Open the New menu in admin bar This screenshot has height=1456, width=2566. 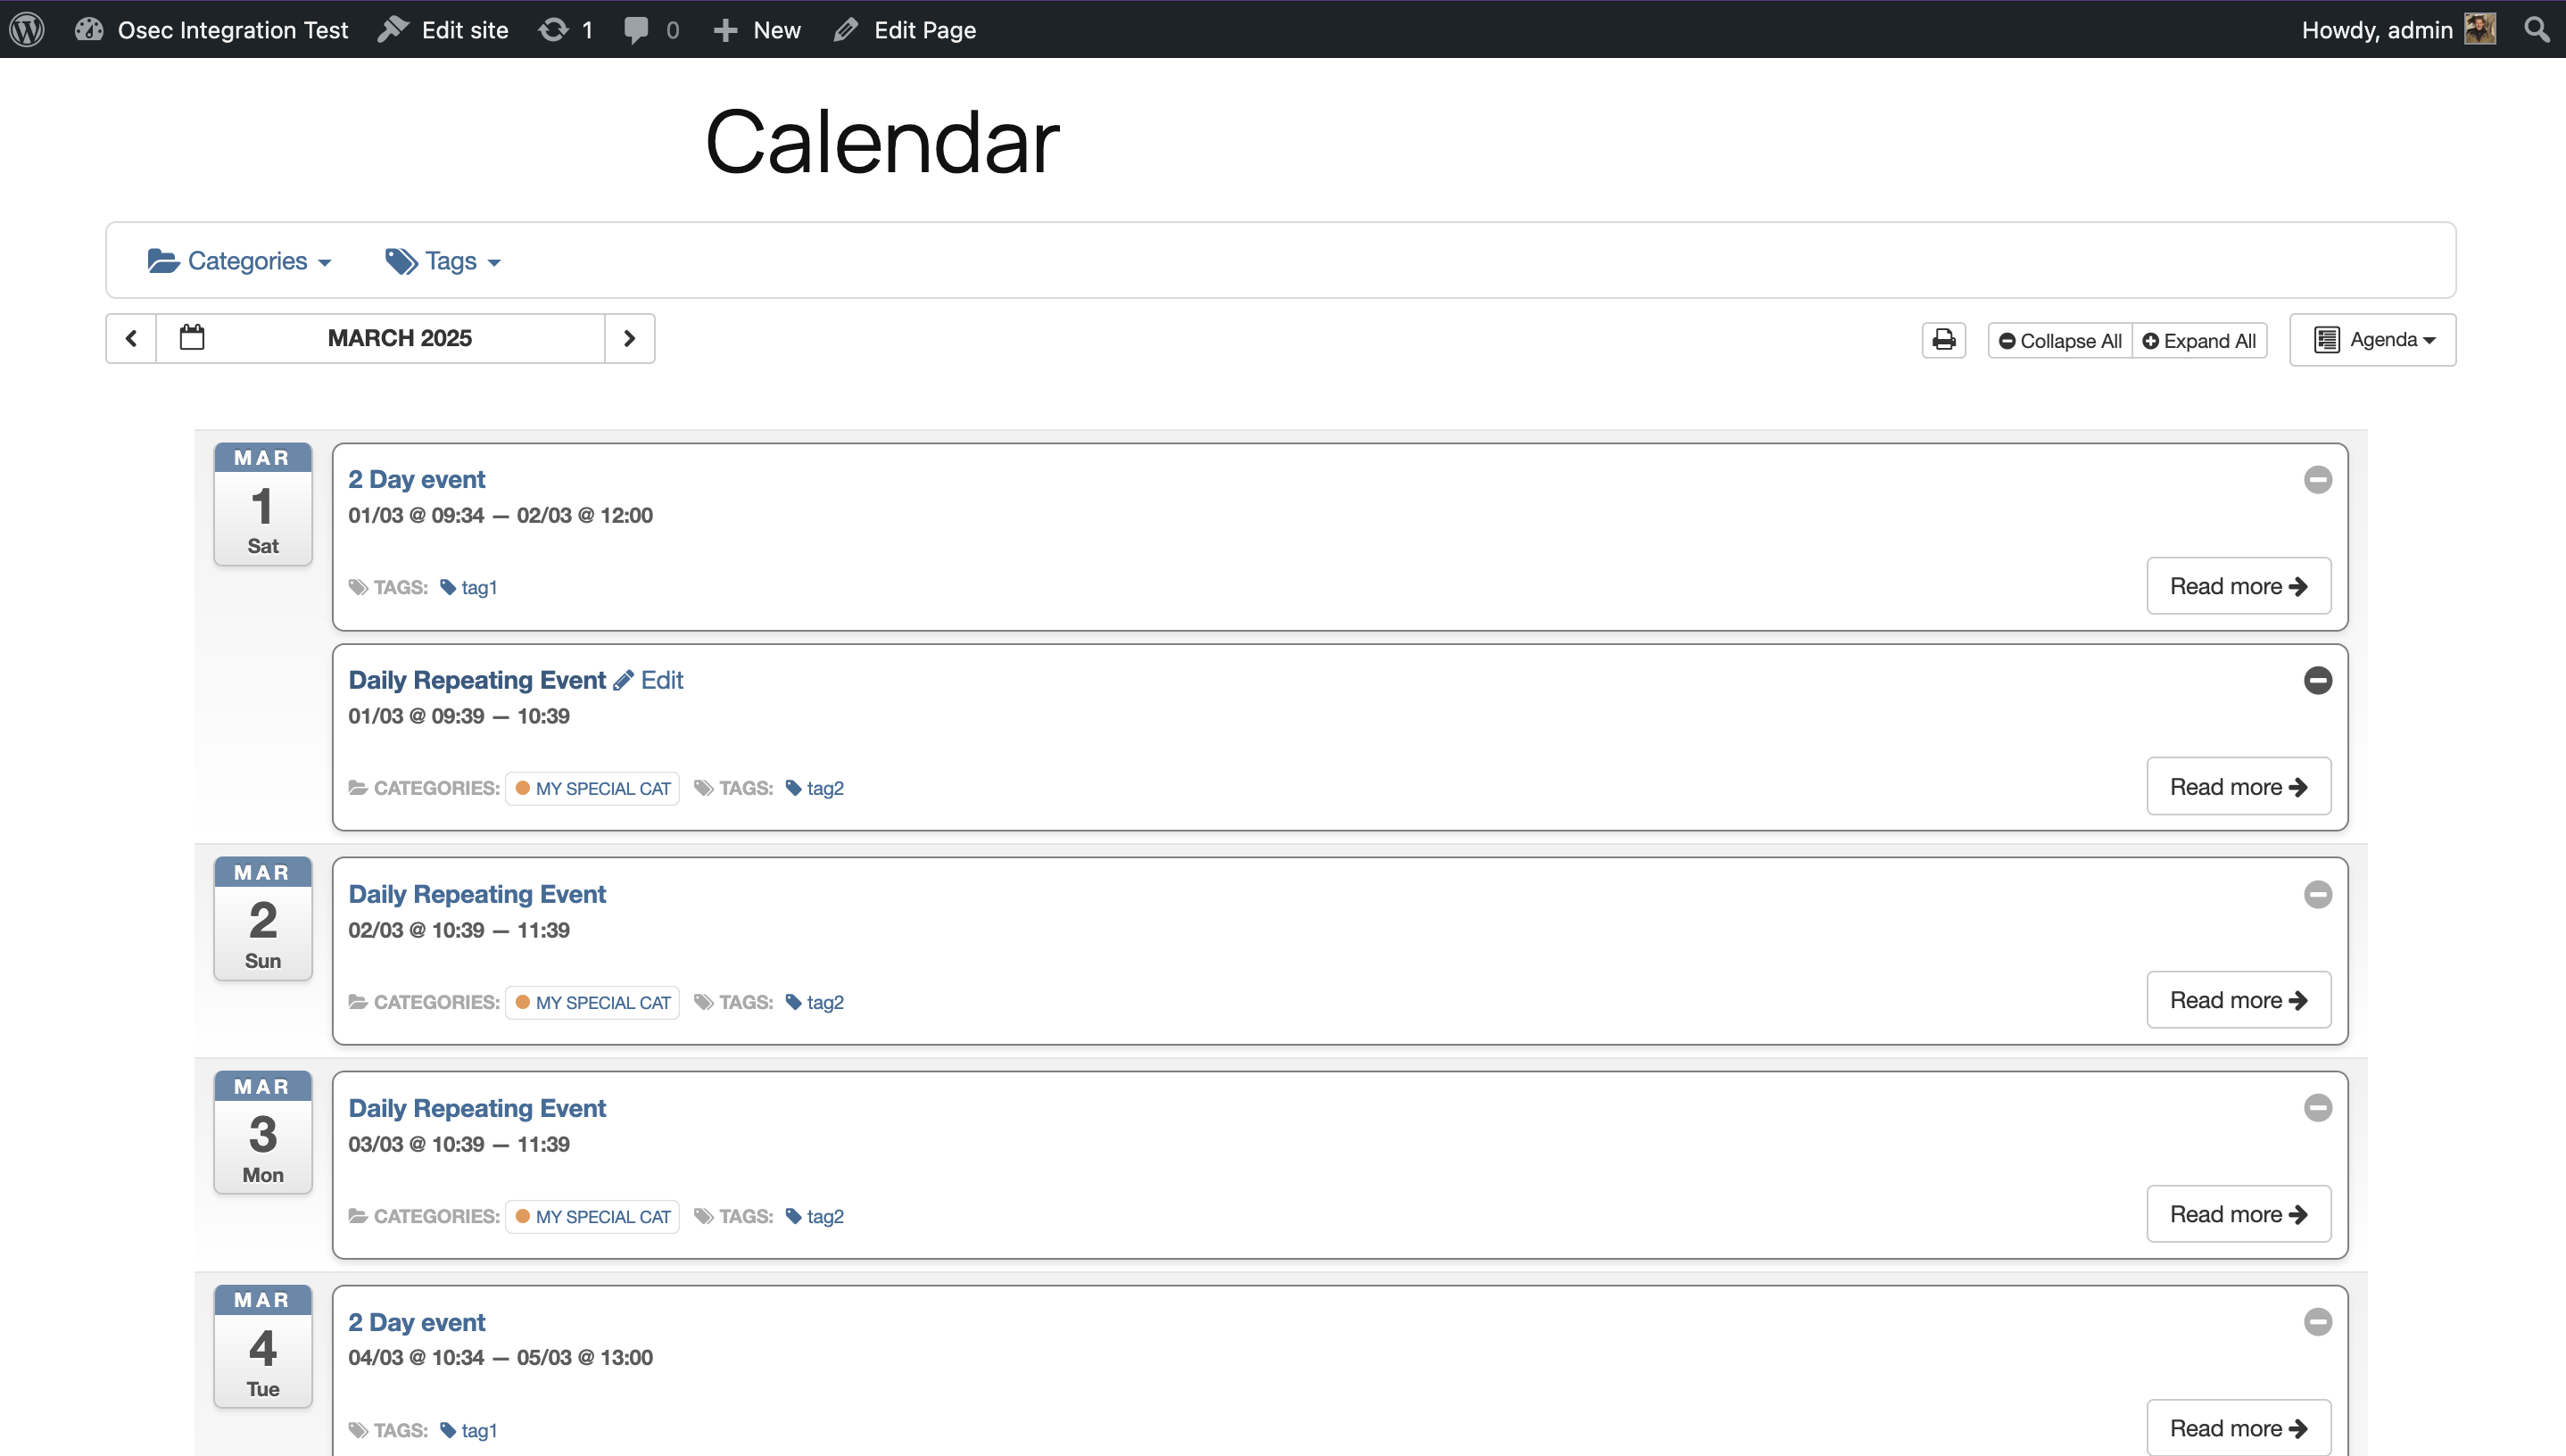[757, 29]
